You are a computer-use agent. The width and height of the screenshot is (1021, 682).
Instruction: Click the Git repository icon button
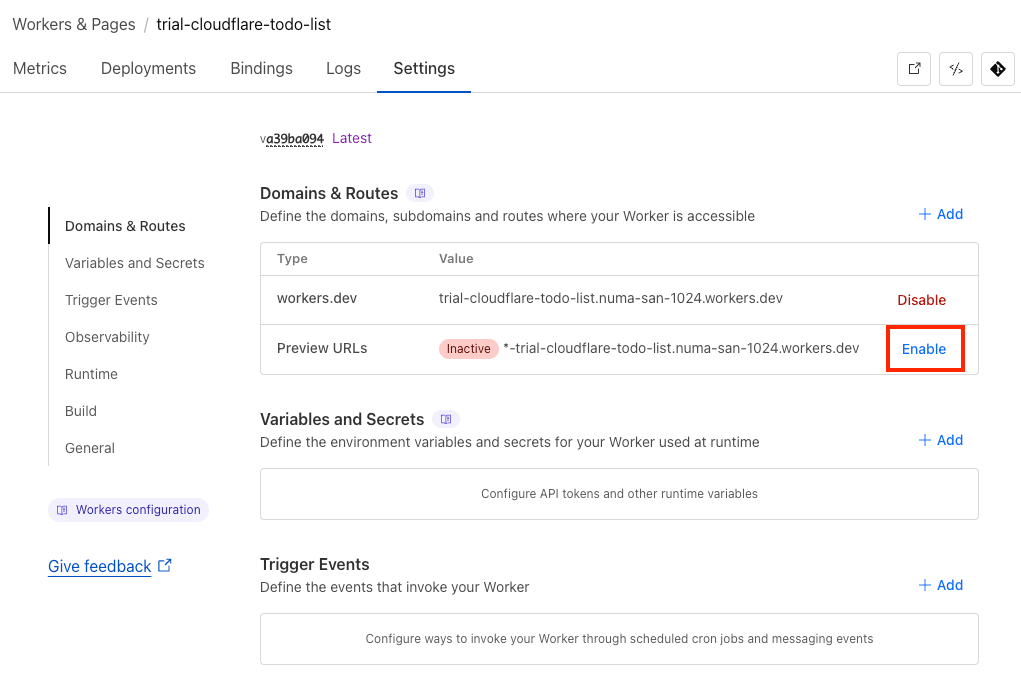997,69
